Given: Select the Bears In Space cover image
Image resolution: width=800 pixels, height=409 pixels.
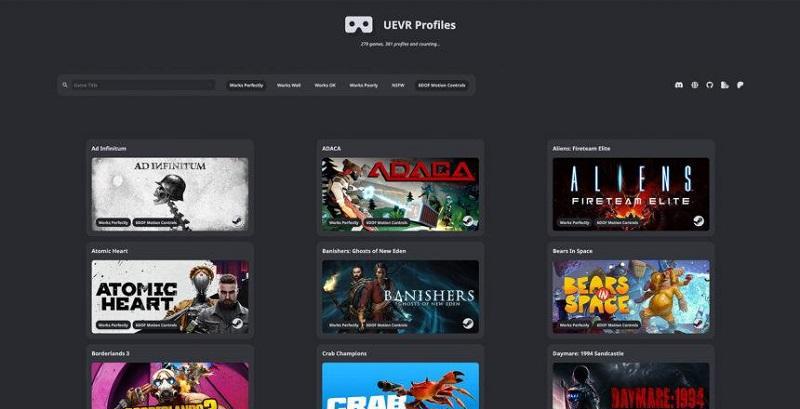Looking at the screenshot, I should pyautogui.click(x=631, y=297).
